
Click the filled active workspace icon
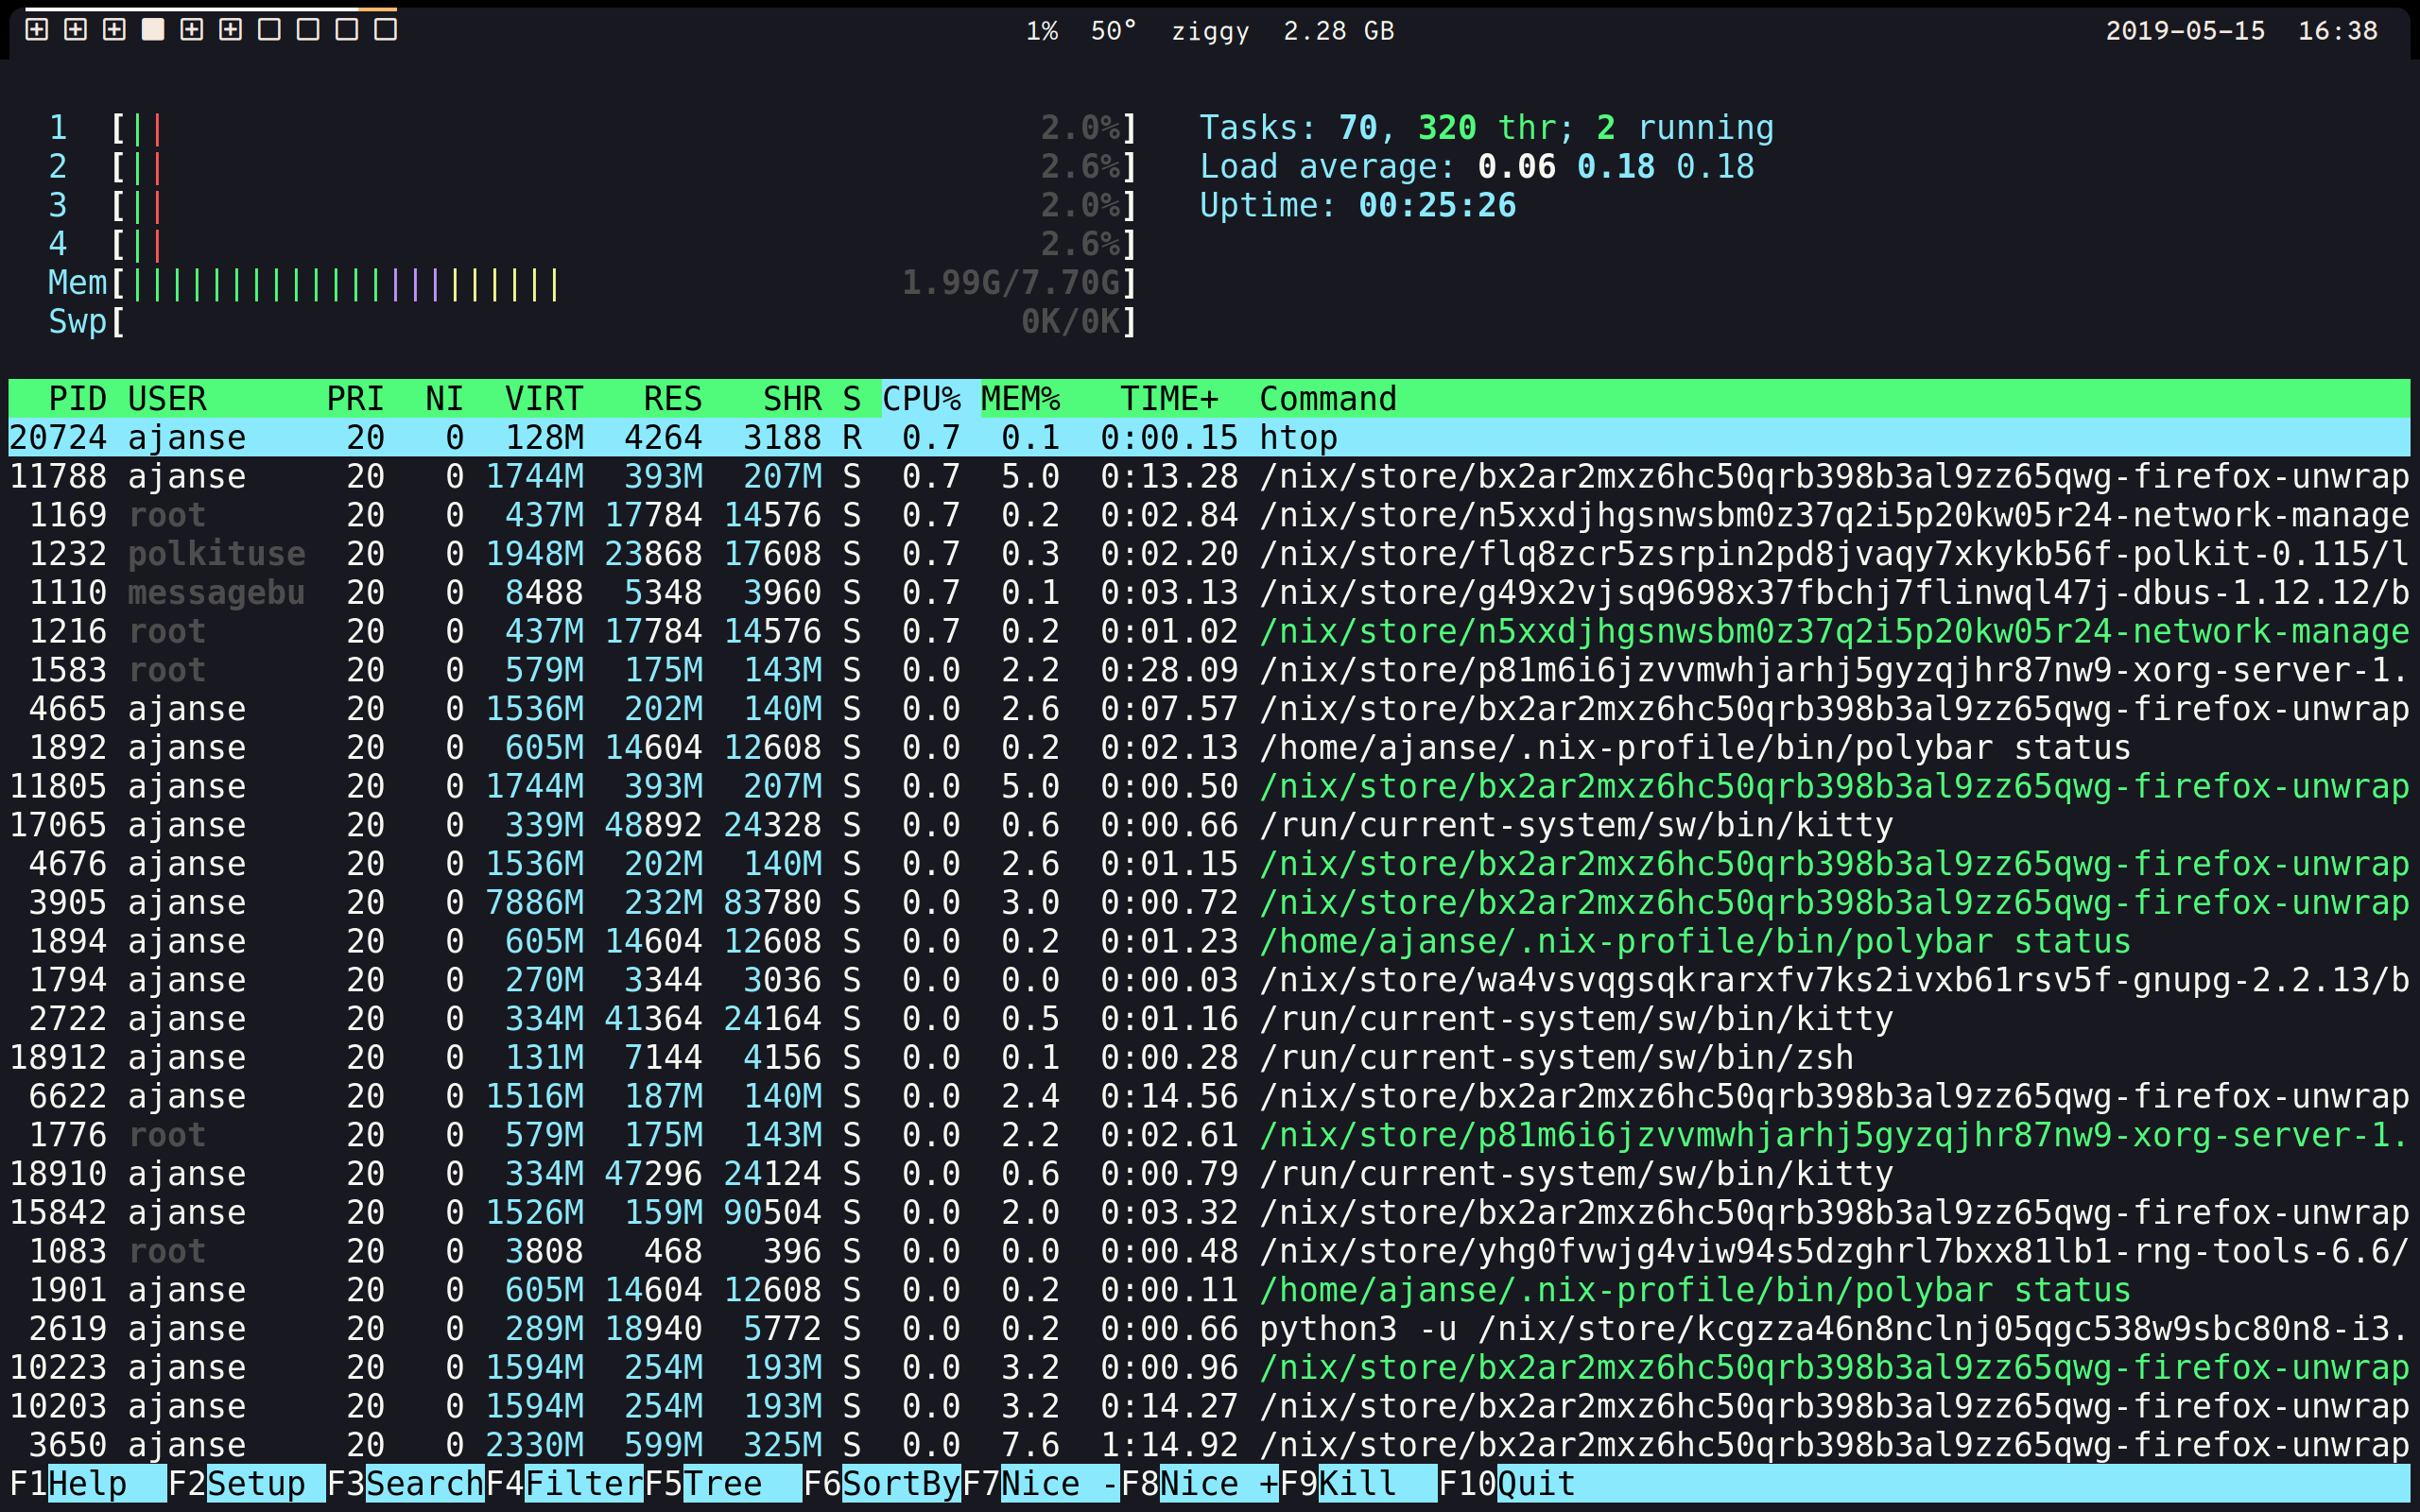[x=153, y=30]
